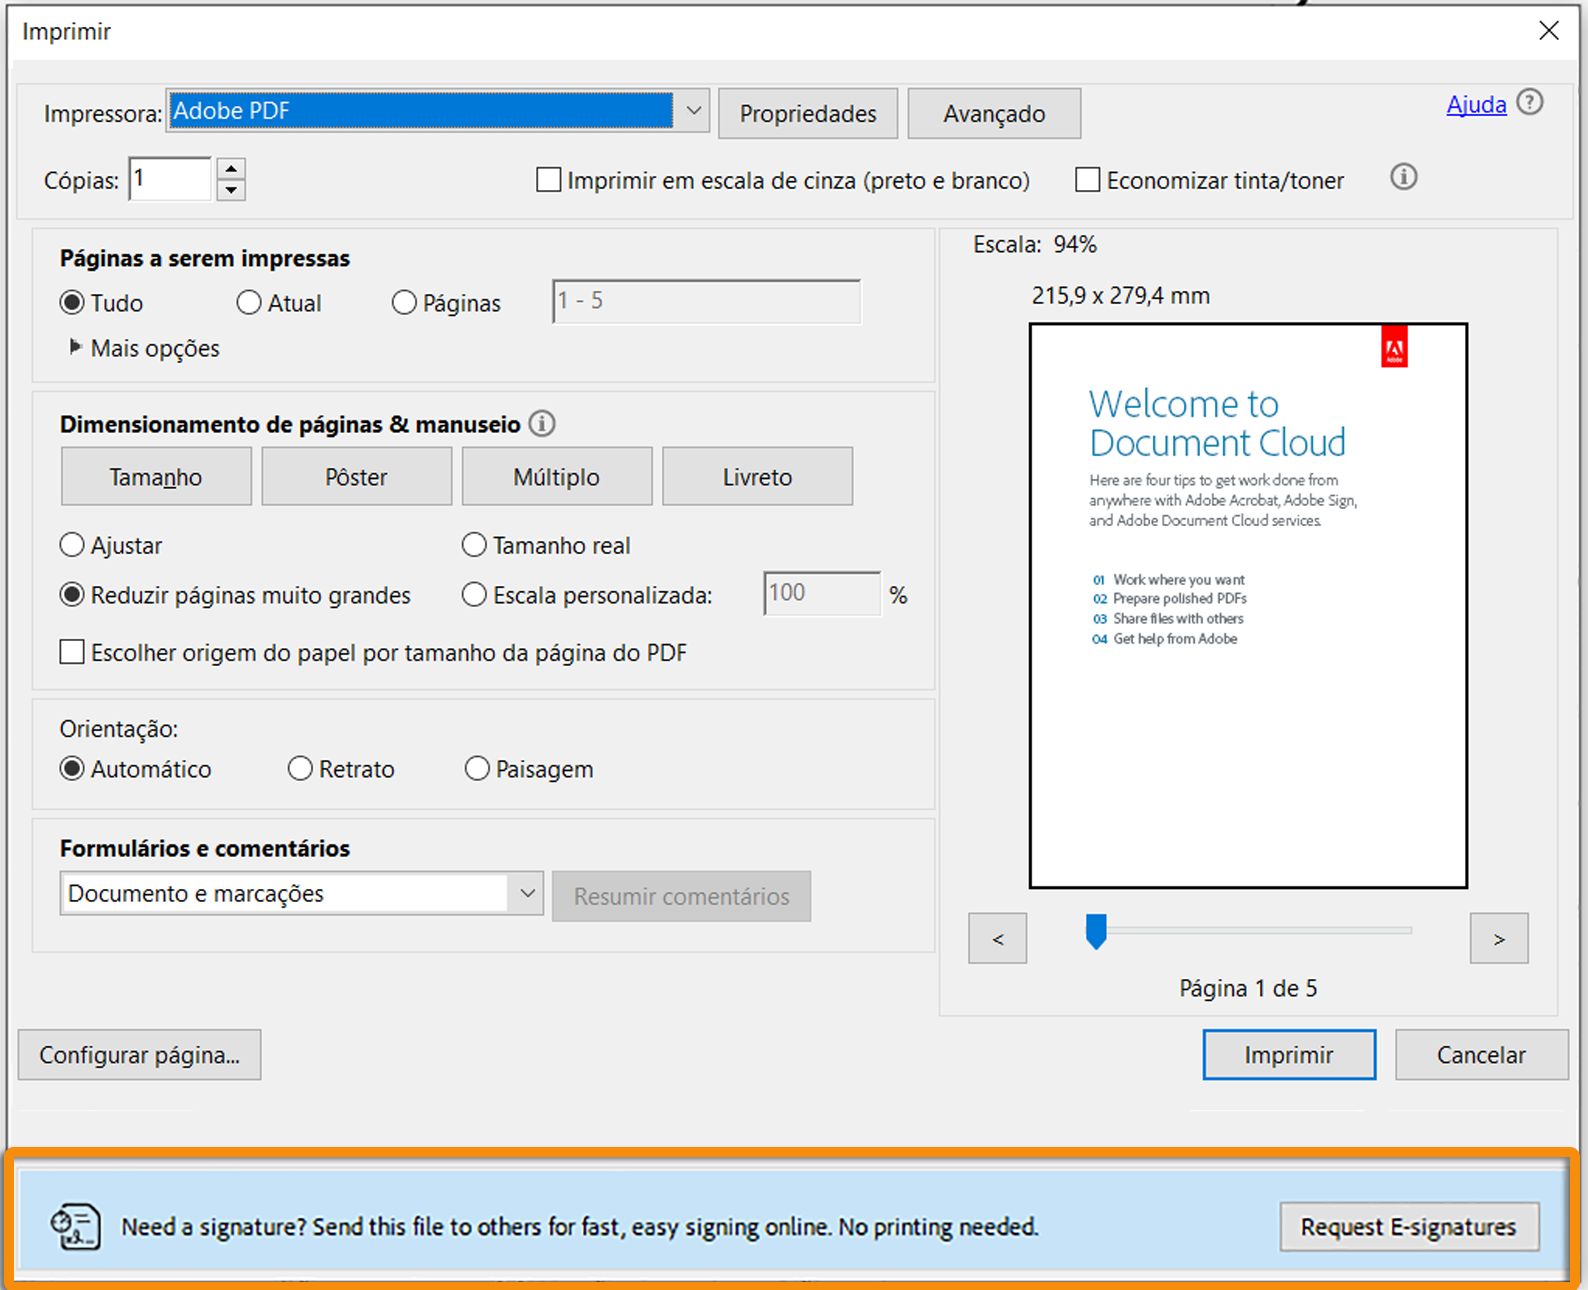This screenshot has width=1588, height=1290.
Task: Increase the copies count with up arrow
Action: tap(231, 169)
